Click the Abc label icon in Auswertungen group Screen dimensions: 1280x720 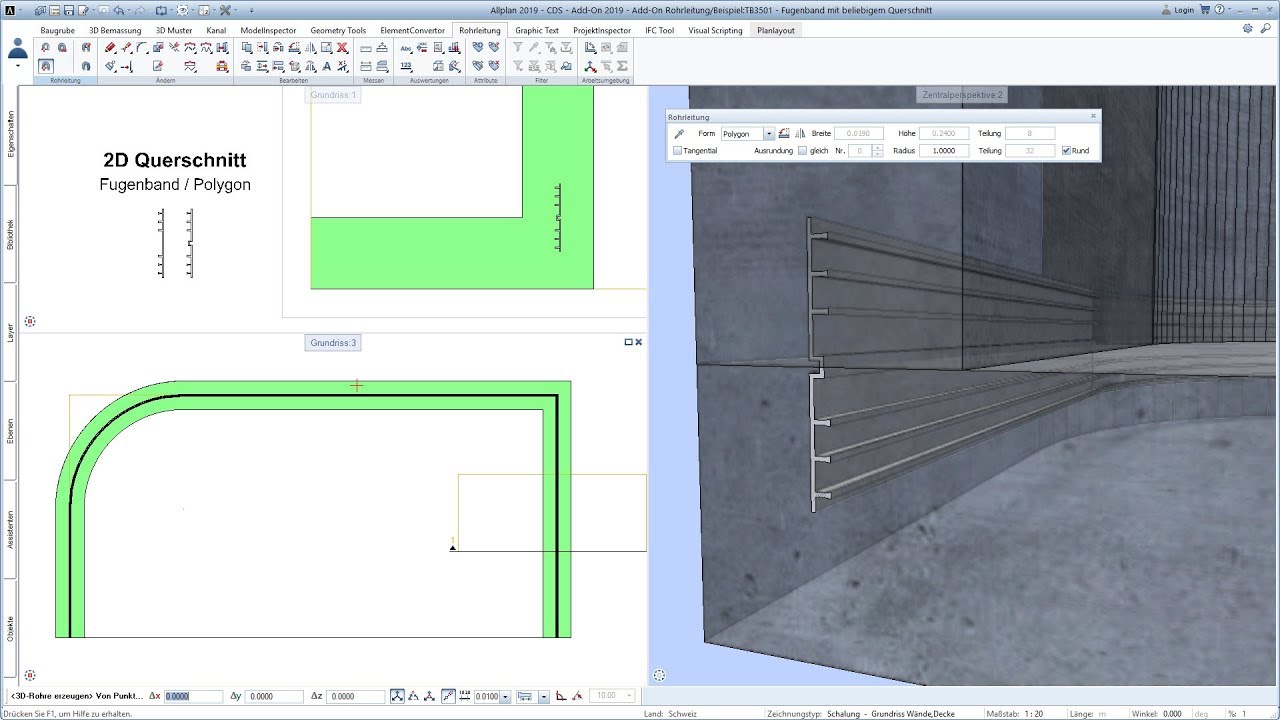(x=406, y=47)
